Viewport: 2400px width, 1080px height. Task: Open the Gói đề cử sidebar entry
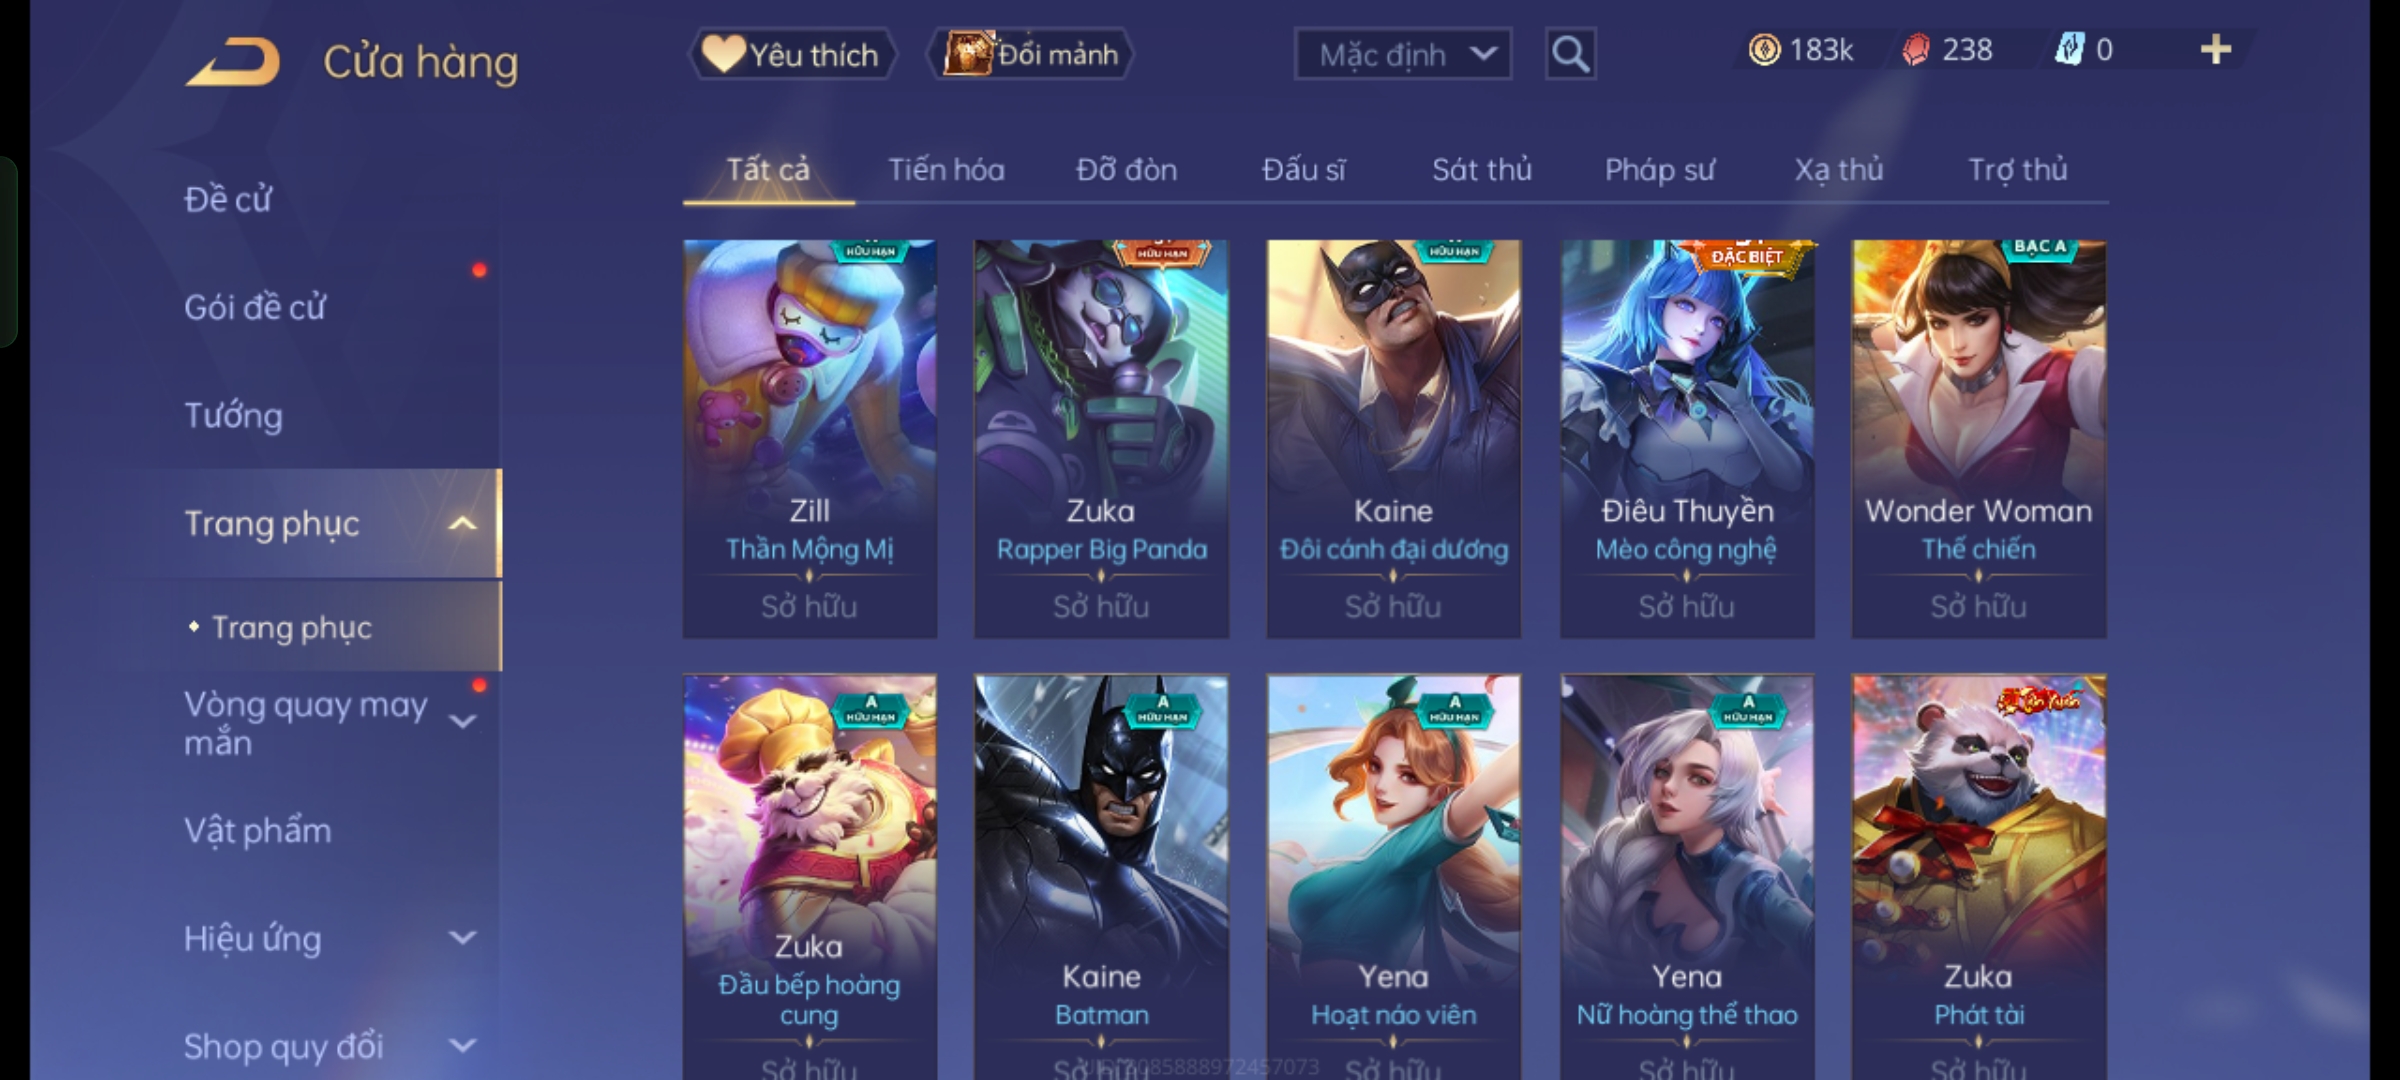[x=254, y=308]
